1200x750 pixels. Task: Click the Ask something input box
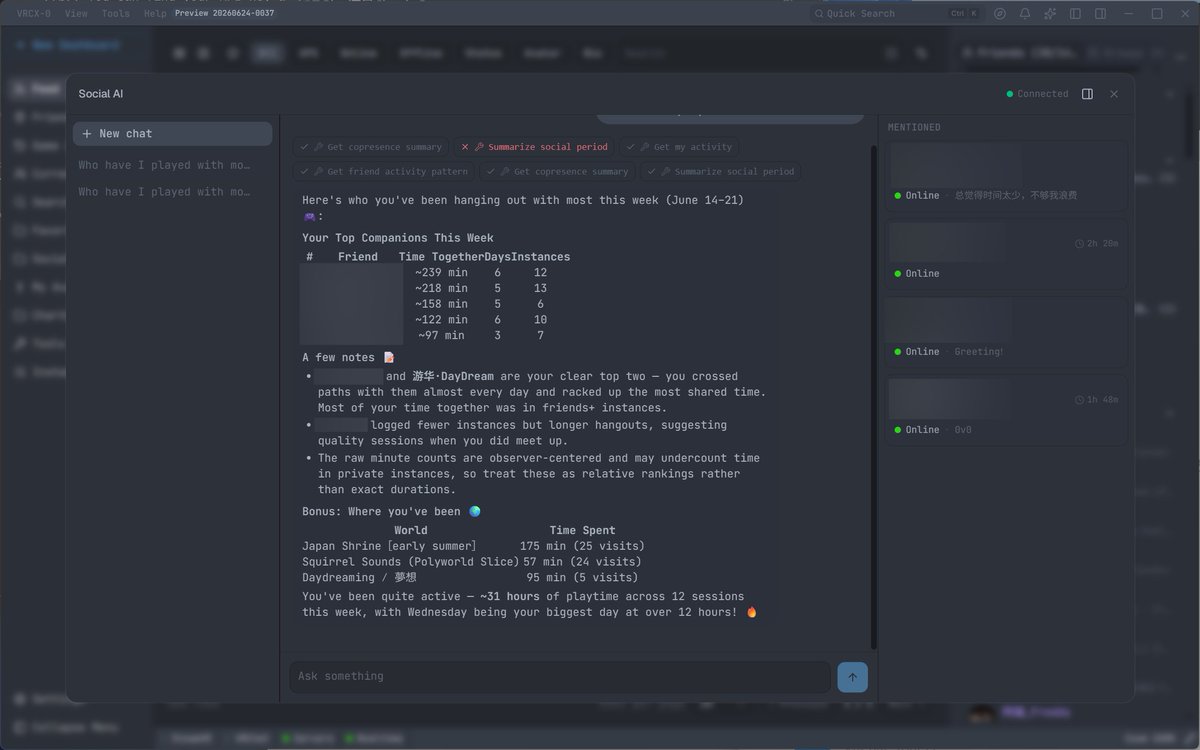(x=560, y=677)
